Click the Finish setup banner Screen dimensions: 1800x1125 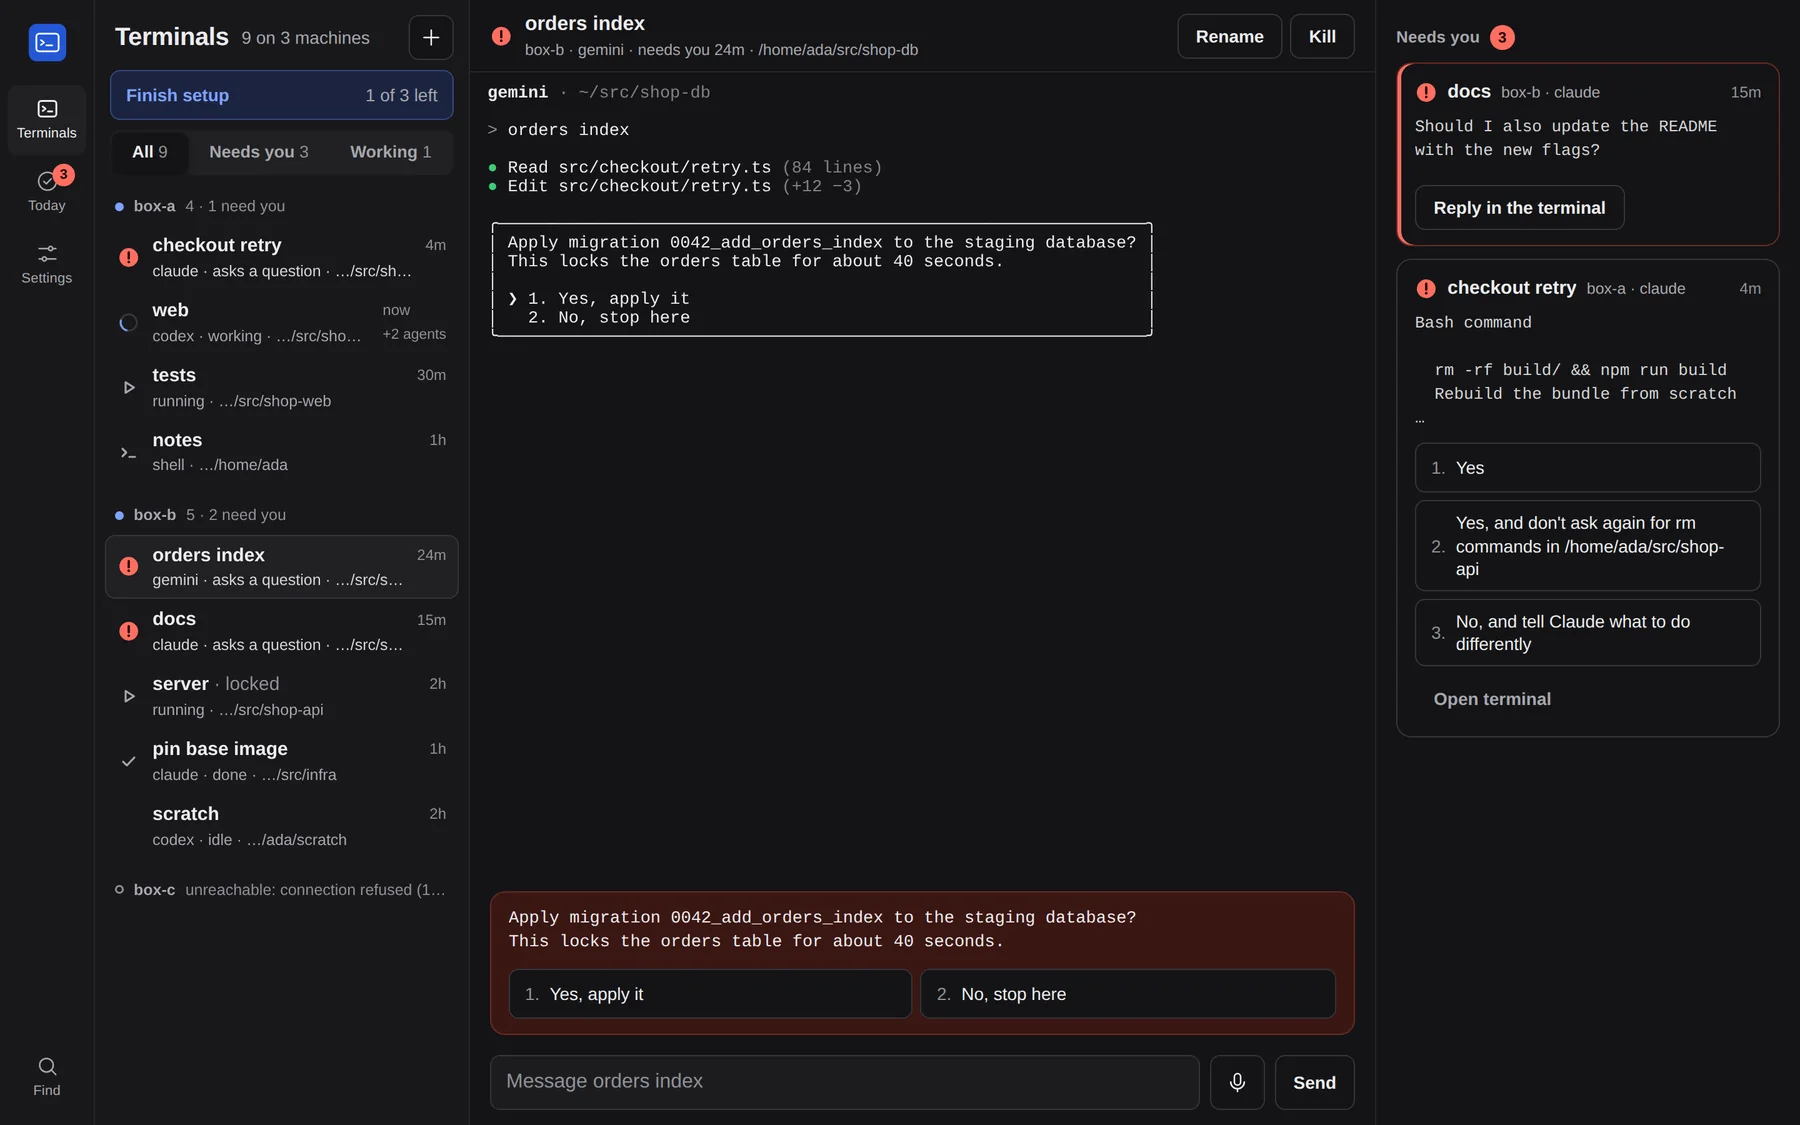coord(282,95)
